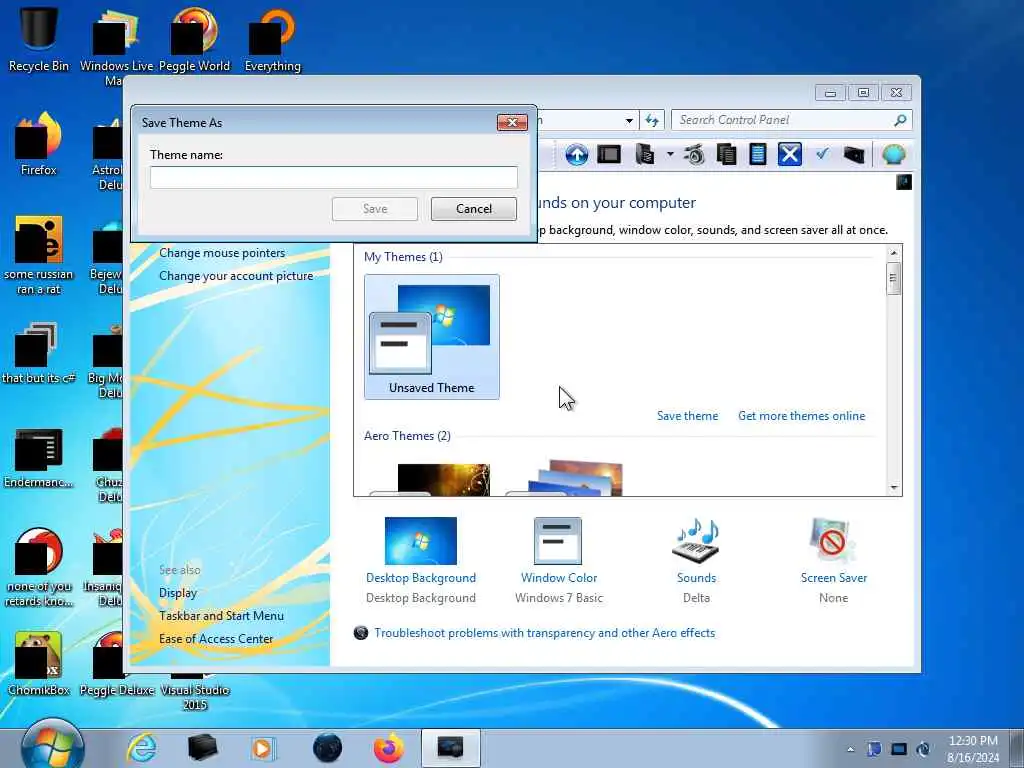The image size is (1024, 768).
Task: Open the Start menu orb
Action: tap(52, 746)
